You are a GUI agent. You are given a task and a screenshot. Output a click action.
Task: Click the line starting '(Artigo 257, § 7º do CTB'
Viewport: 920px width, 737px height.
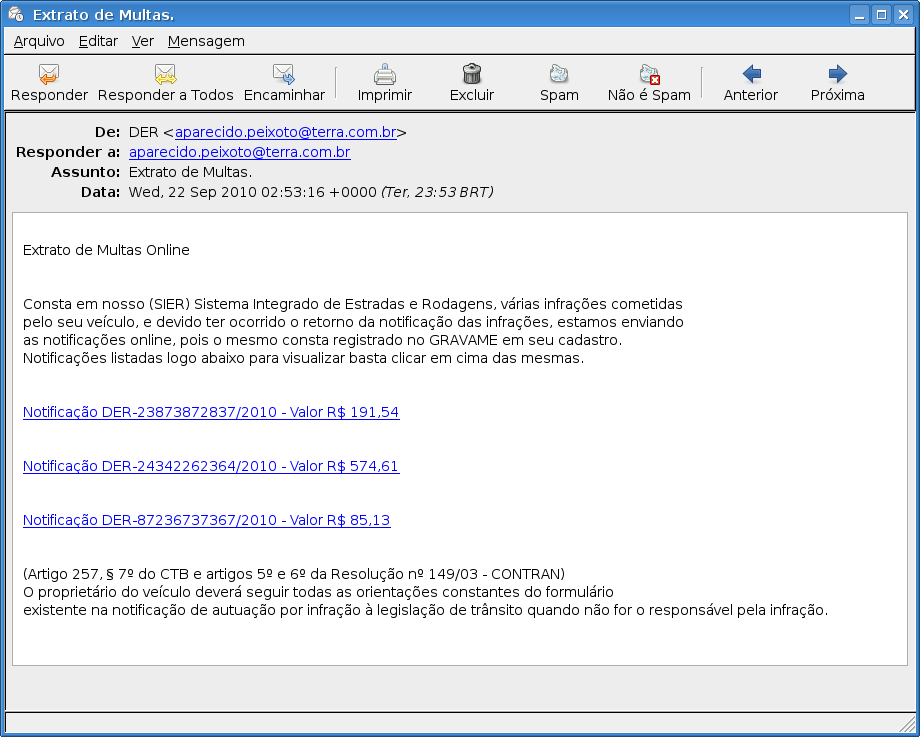(294, 574)
